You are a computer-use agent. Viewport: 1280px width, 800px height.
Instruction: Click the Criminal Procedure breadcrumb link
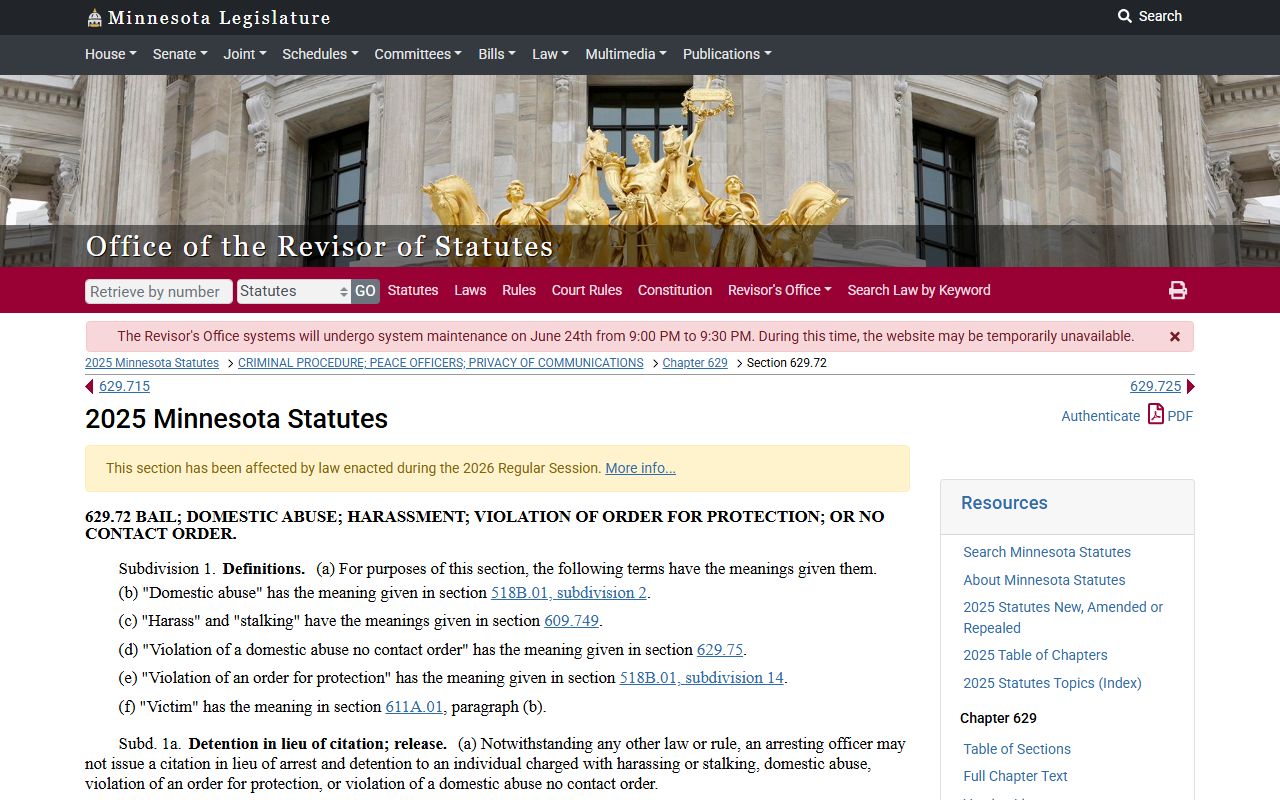coord(441,363)
